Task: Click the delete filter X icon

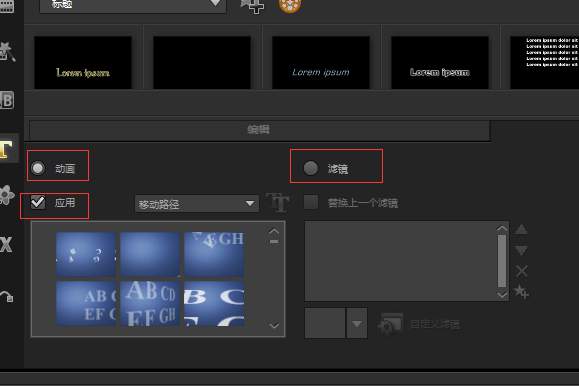Action: tap(521, 271)
